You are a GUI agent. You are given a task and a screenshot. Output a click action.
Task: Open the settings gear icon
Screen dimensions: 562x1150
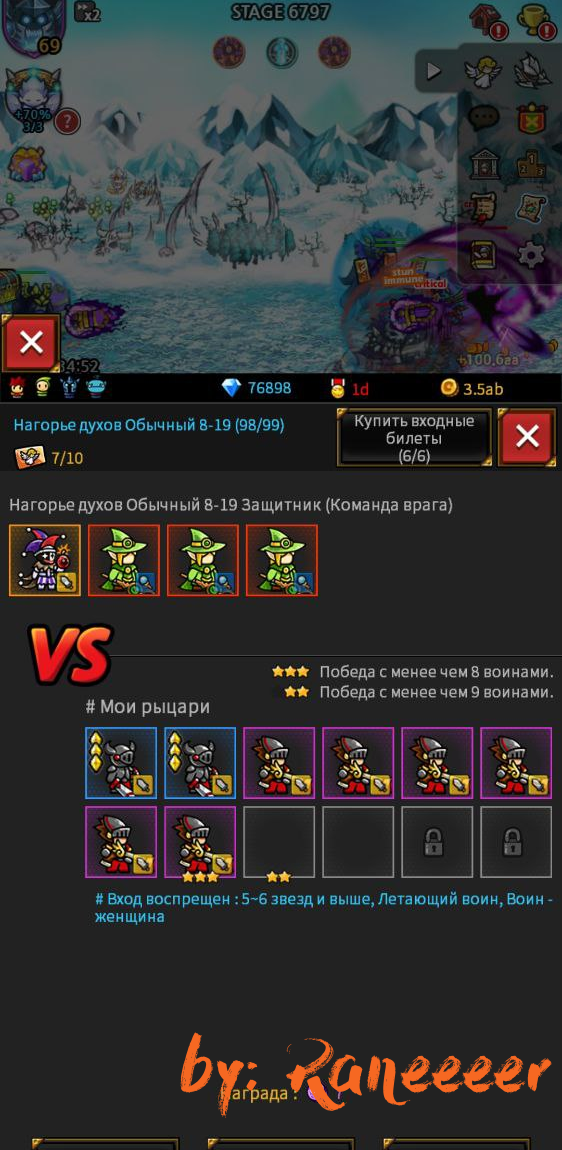pos(531,254)
